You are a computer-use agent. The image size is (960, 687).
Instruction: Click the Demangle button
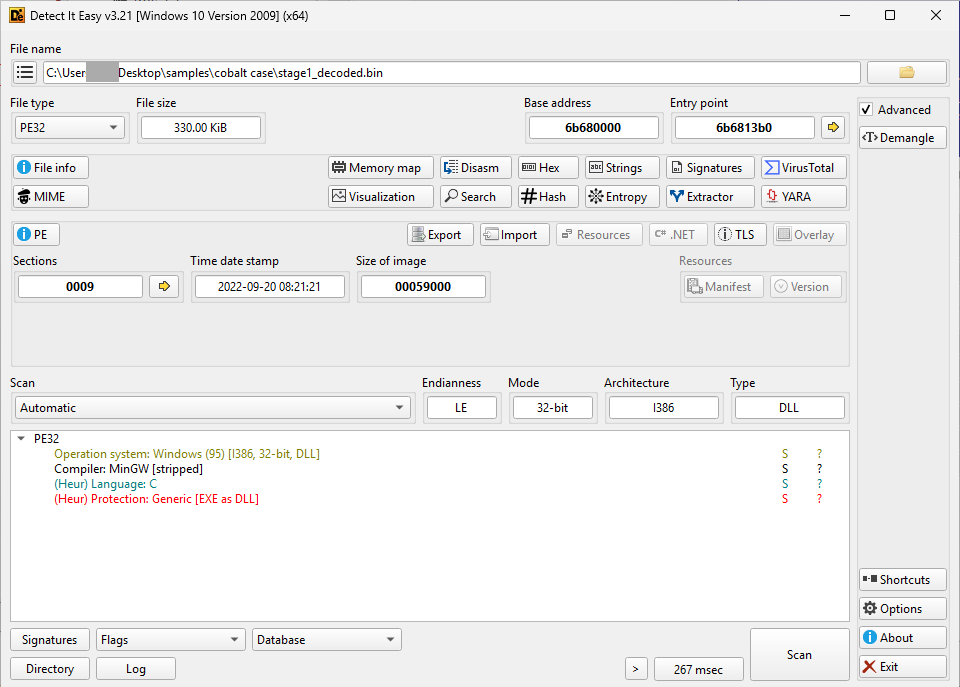coord(902,138)
